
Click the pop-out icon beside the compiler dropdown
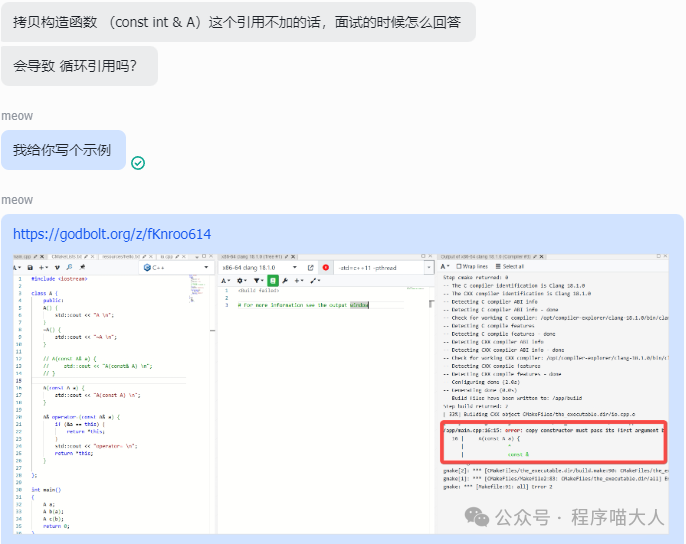[x=311, y=267]
